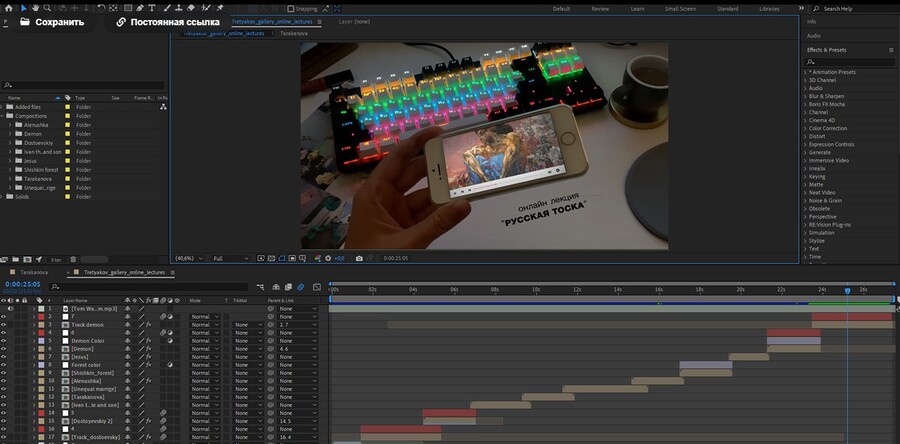
Task: Toggle visibility of the [Jesus] layer
Action: (3, 357)
